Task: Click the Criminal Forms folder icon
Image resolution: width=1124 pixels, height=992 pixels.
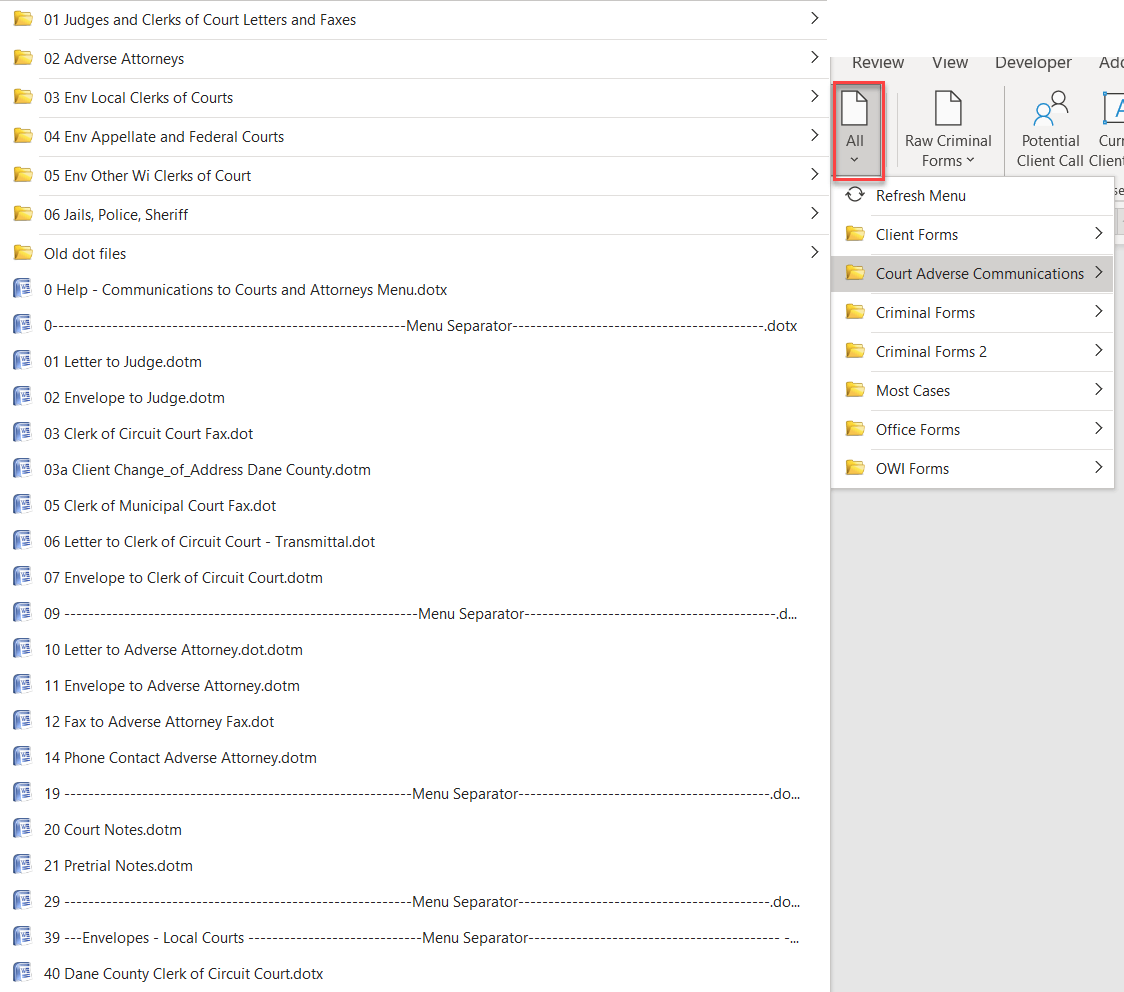Action: click(854, 312)
